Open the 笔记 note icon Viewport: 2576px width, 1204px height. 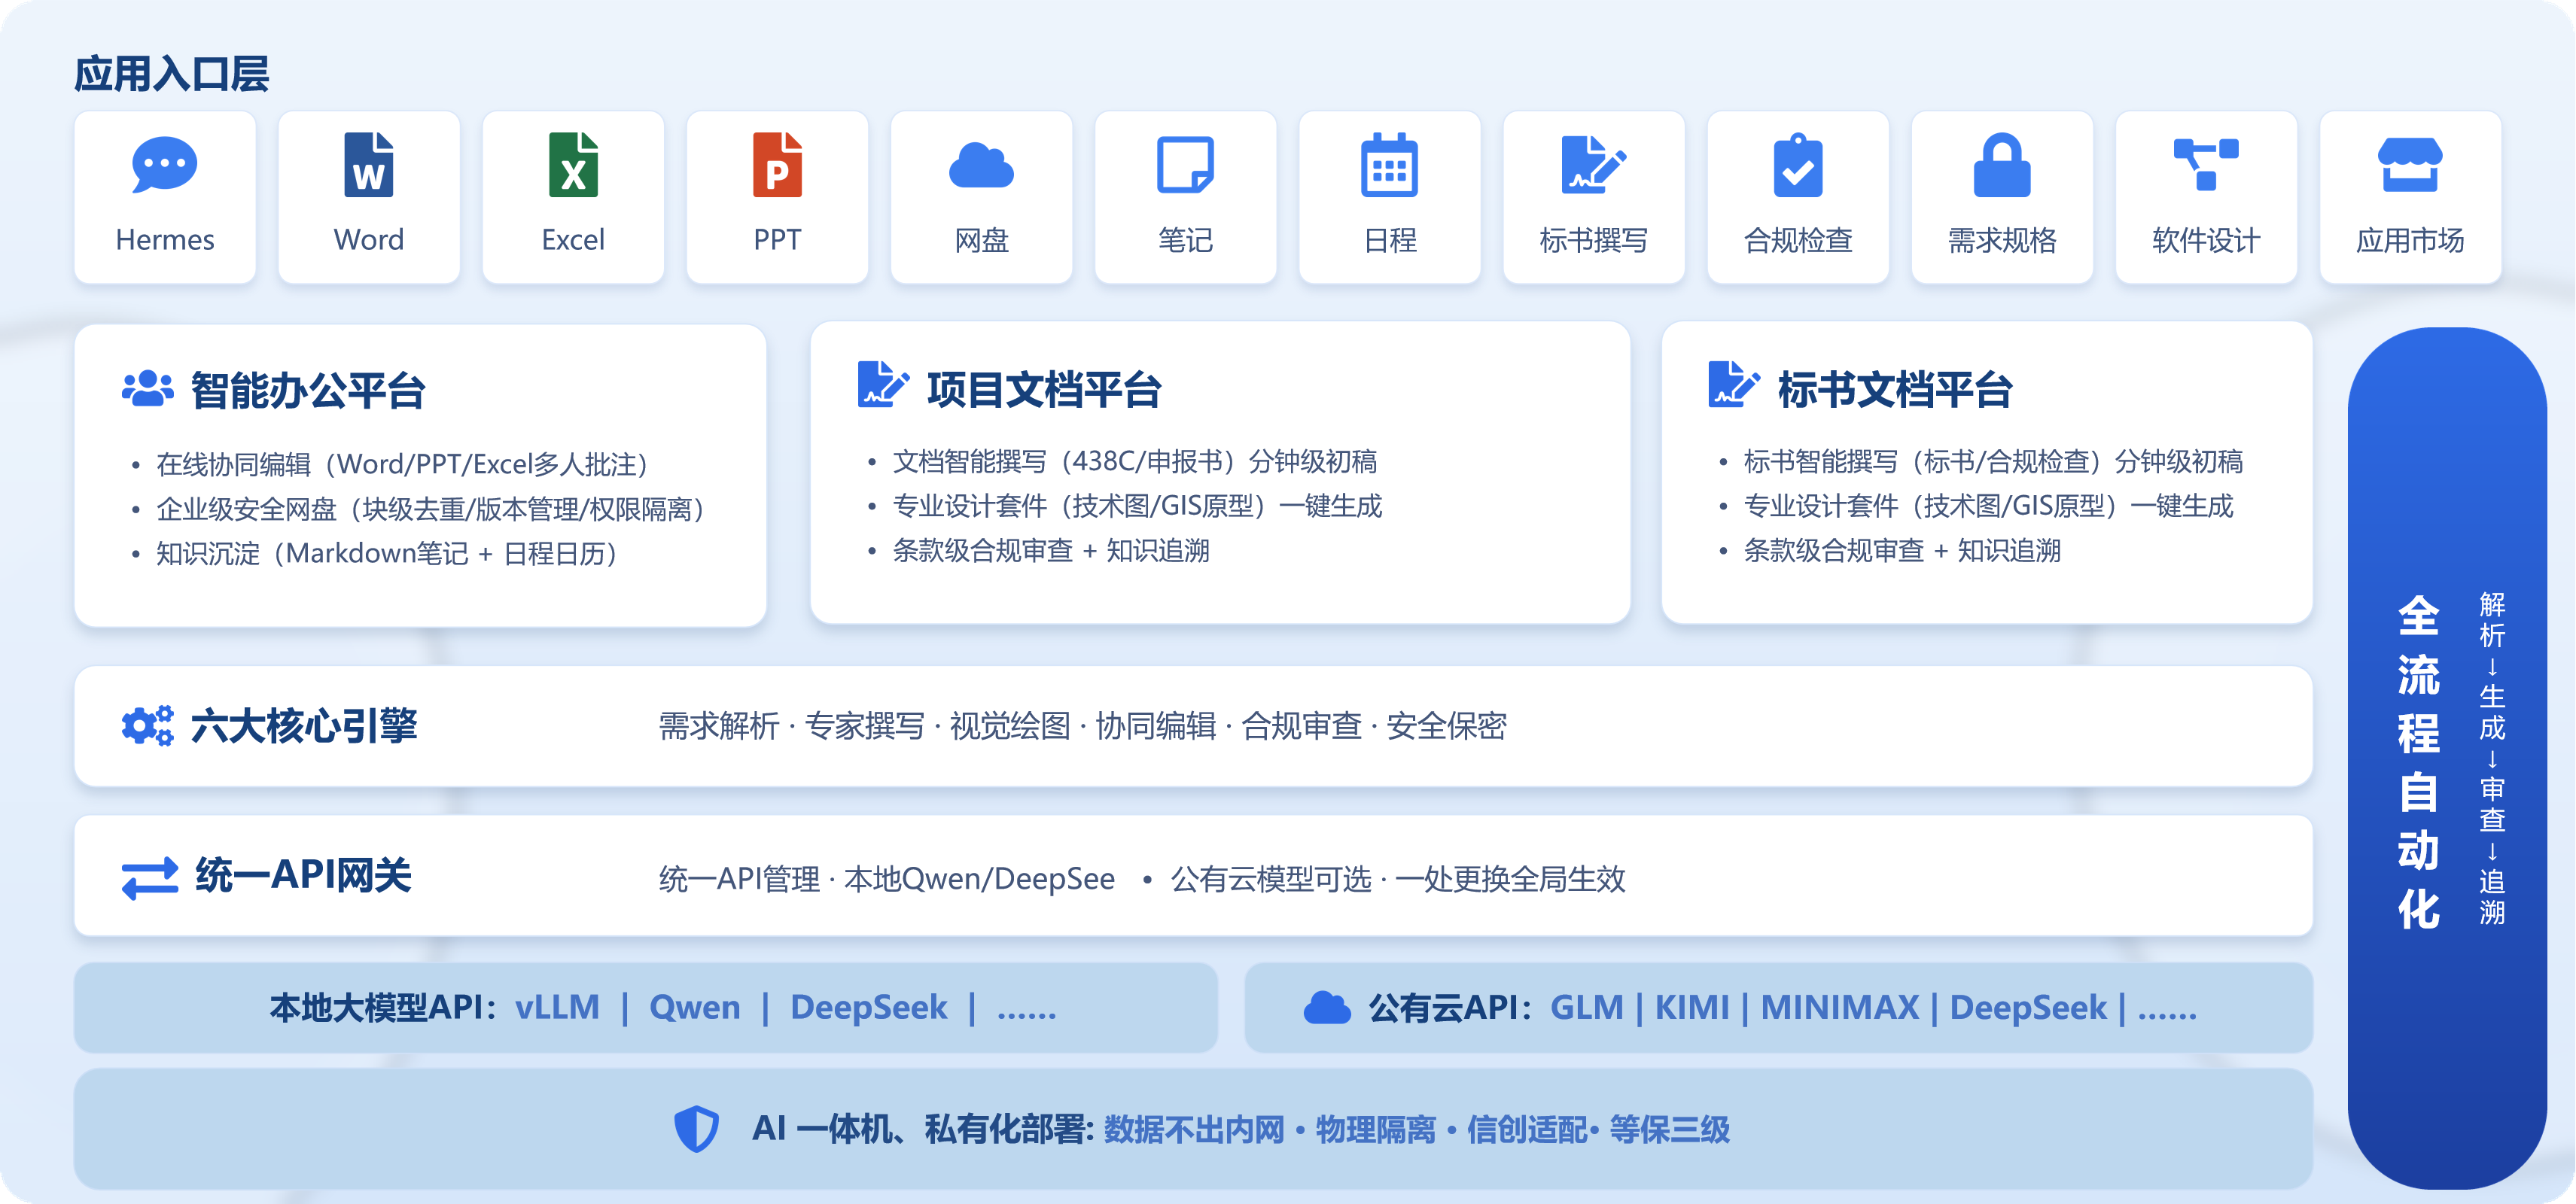click(1185, 165)
